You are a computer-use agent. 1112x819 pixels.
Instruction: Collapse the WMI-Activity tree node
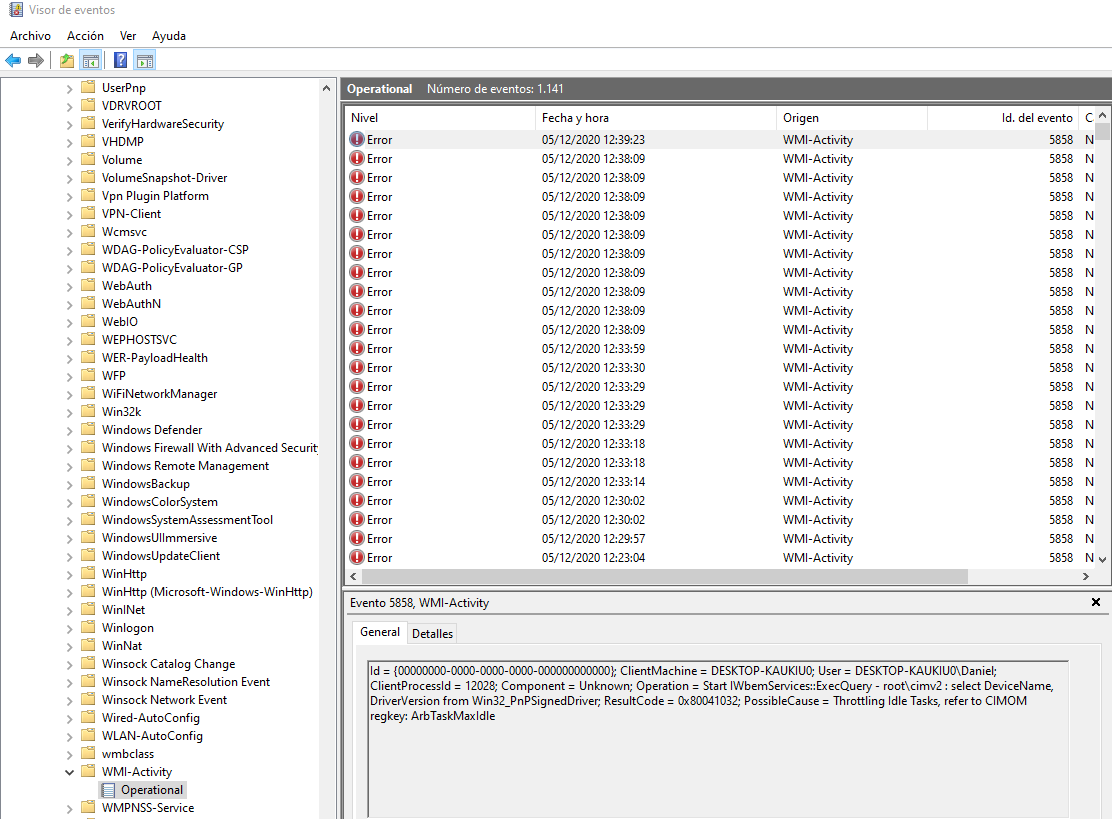70,772
